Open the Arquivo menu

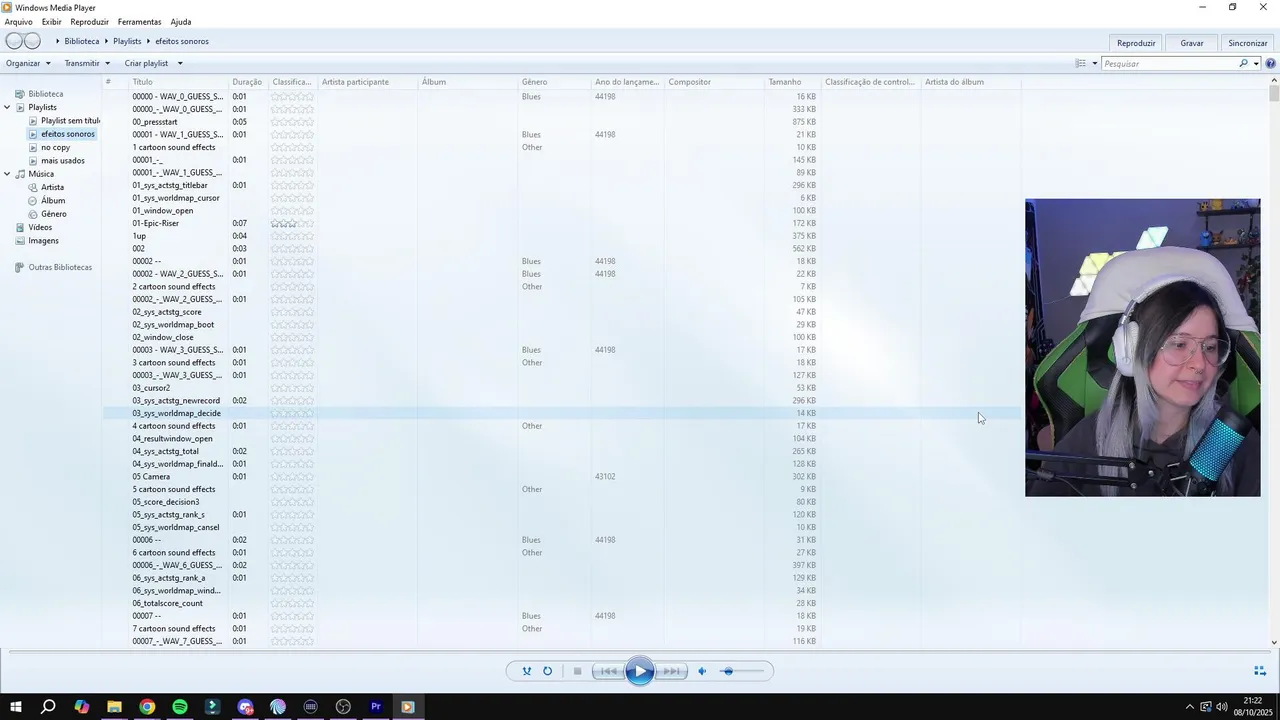coord(18,21)
